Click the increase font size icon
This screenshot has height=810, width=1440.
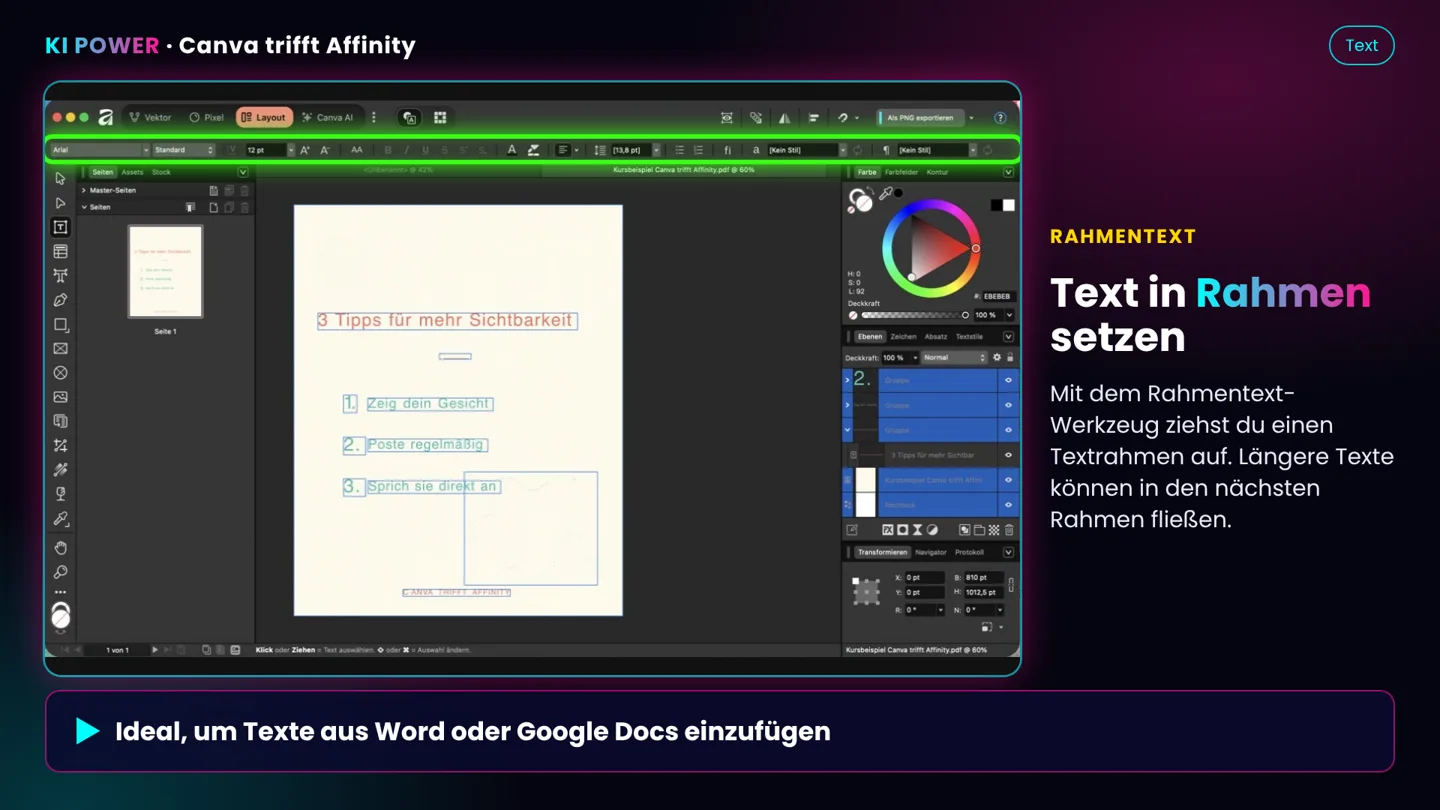coord(305,150)
